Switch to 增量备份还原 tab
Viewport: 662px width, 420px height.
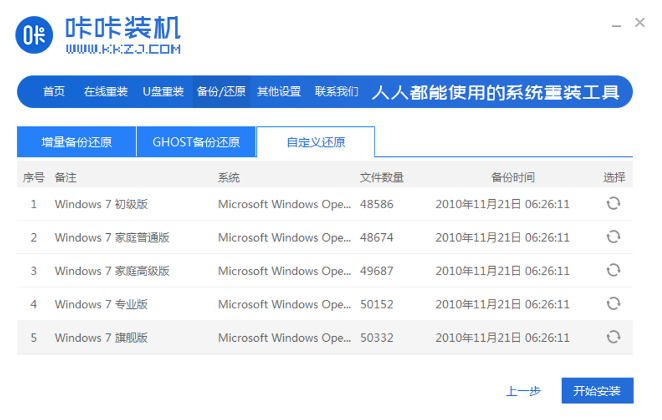(x=76, y=142)
